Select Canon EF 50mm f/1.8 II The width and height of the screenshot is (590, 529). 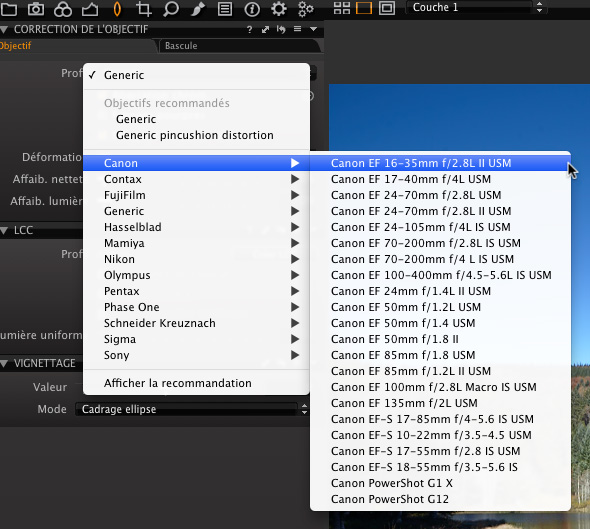[440, 339]
